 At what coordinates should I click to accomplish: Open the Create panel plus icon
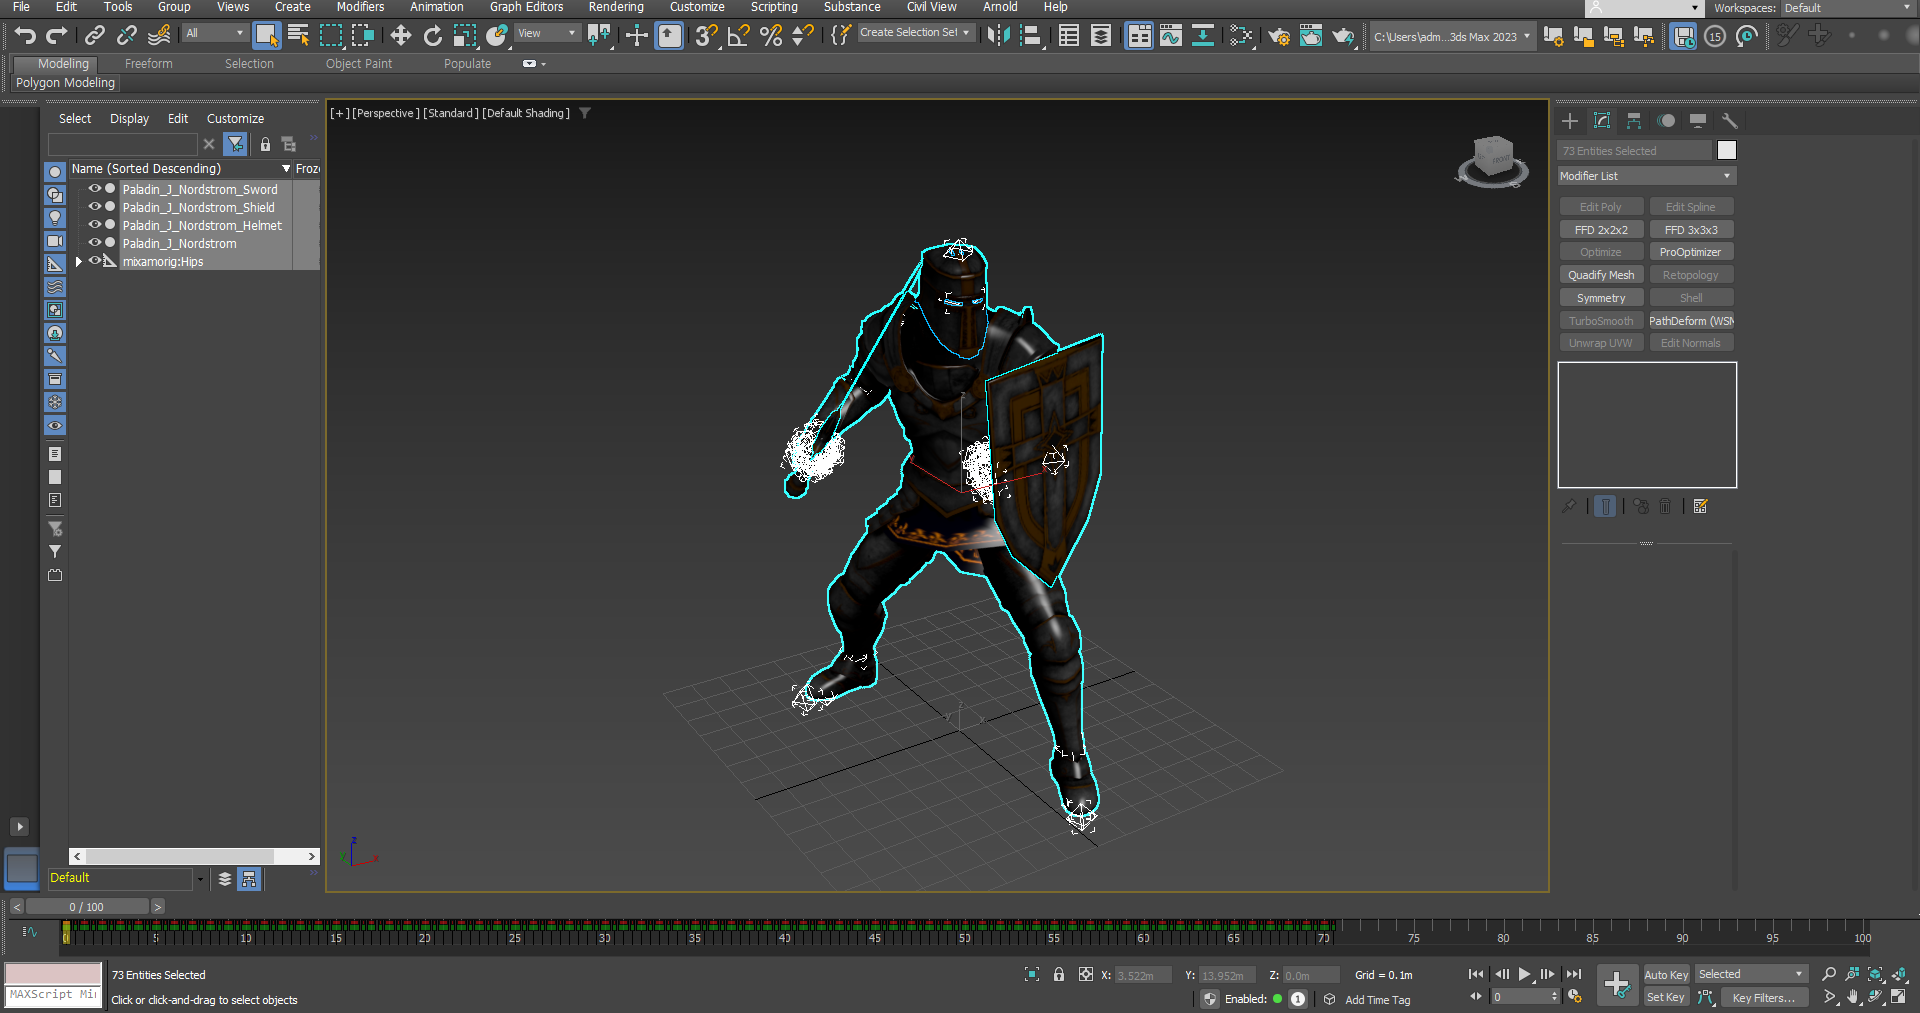tap(1570, 121)
